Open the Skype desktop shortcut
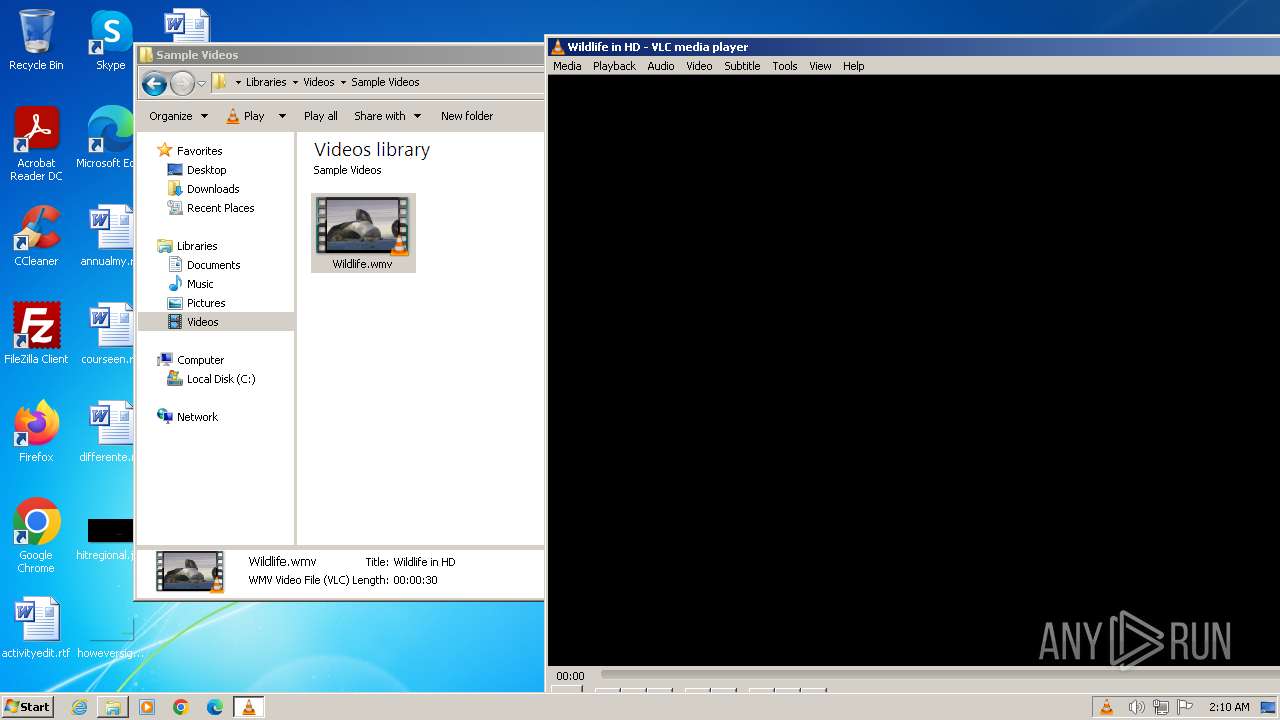This screenshot has width=1280, height=720. click(111, 40)
